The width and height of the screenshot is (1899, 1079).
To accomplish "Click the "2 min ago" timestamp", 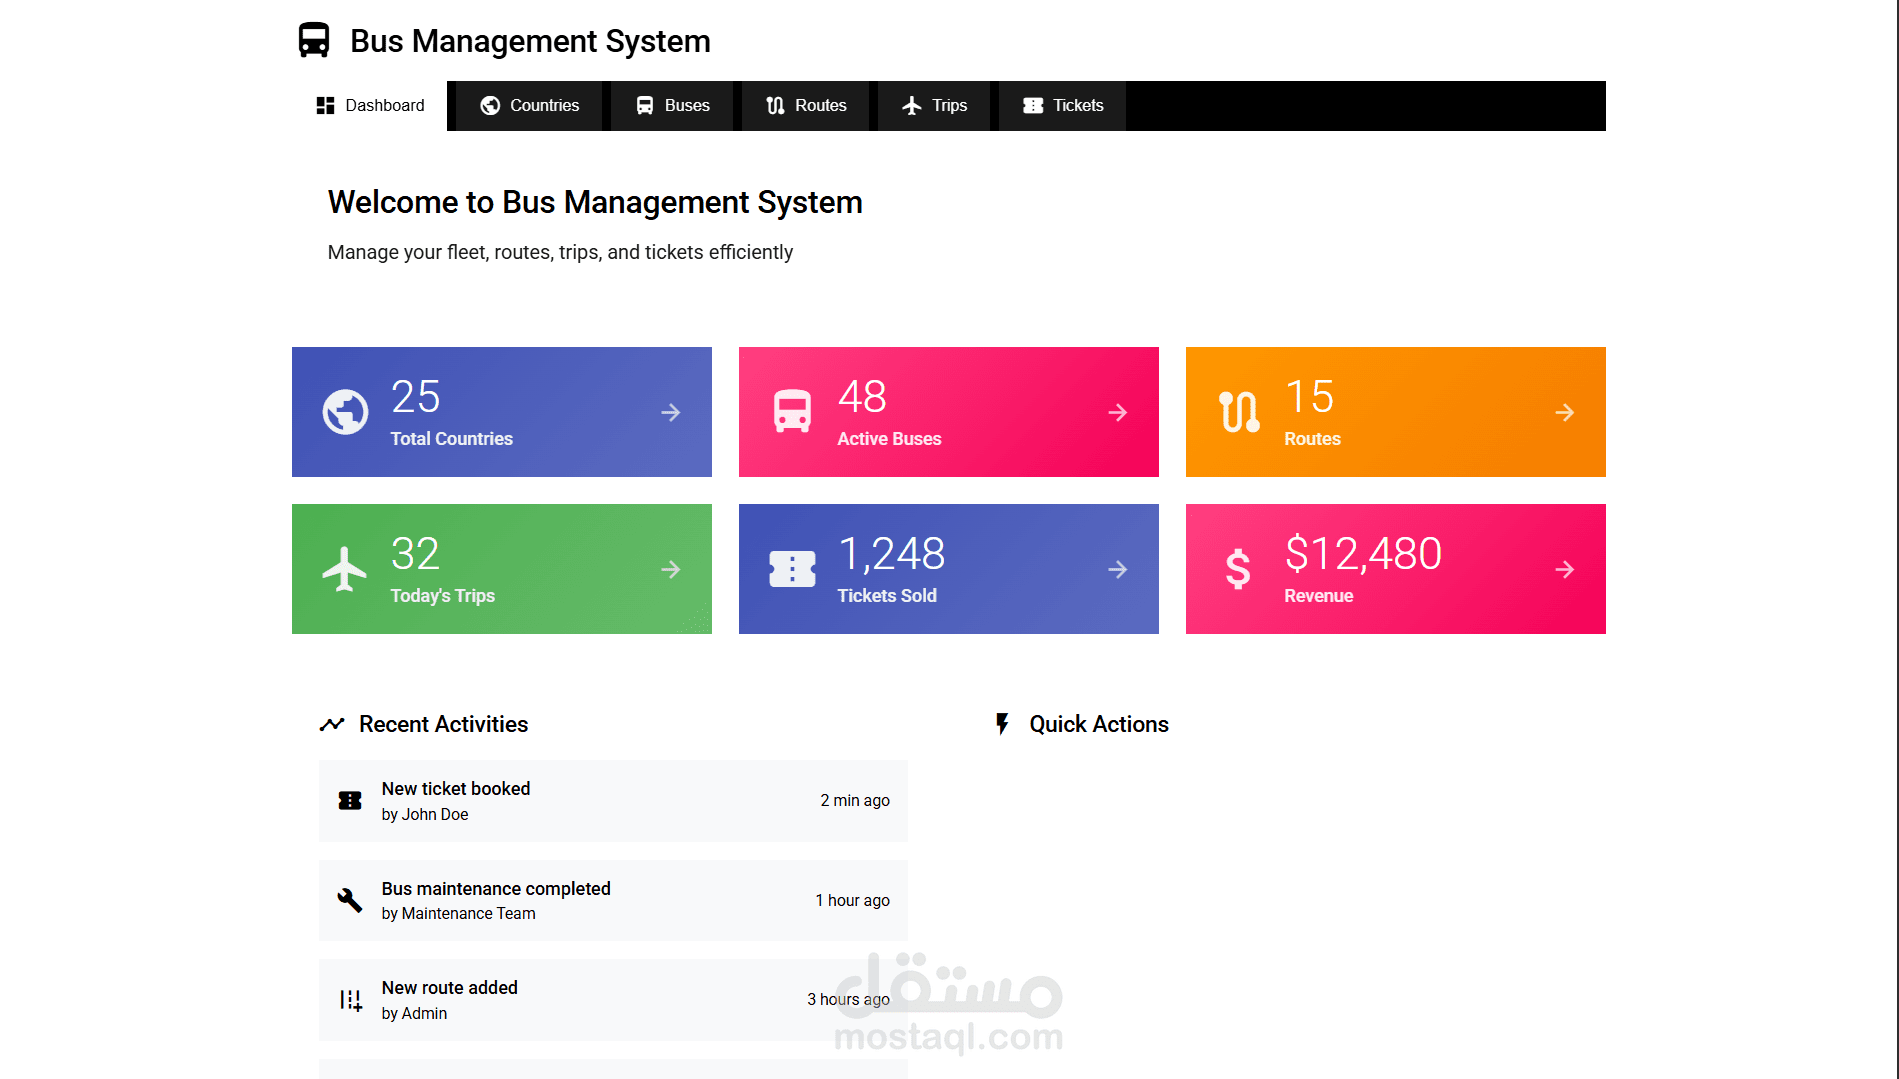I will 855,800.
